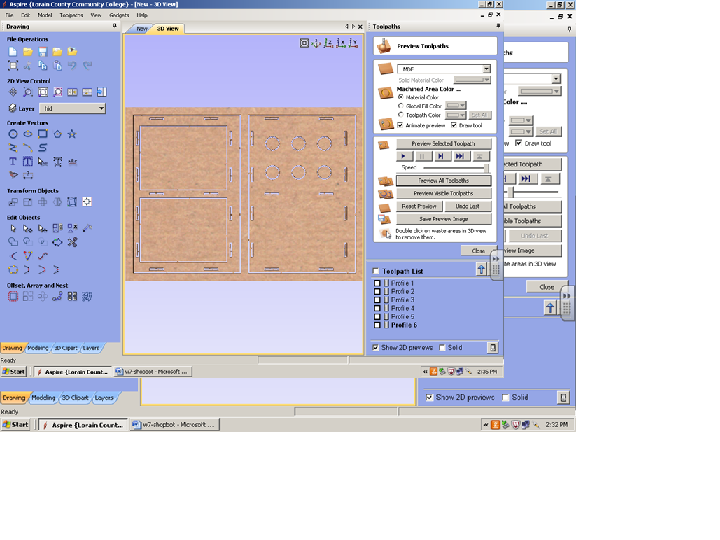Open the Model menu
Image resolution: width=720 pixels, height=540 pixels.
click(x=45, y=15)
